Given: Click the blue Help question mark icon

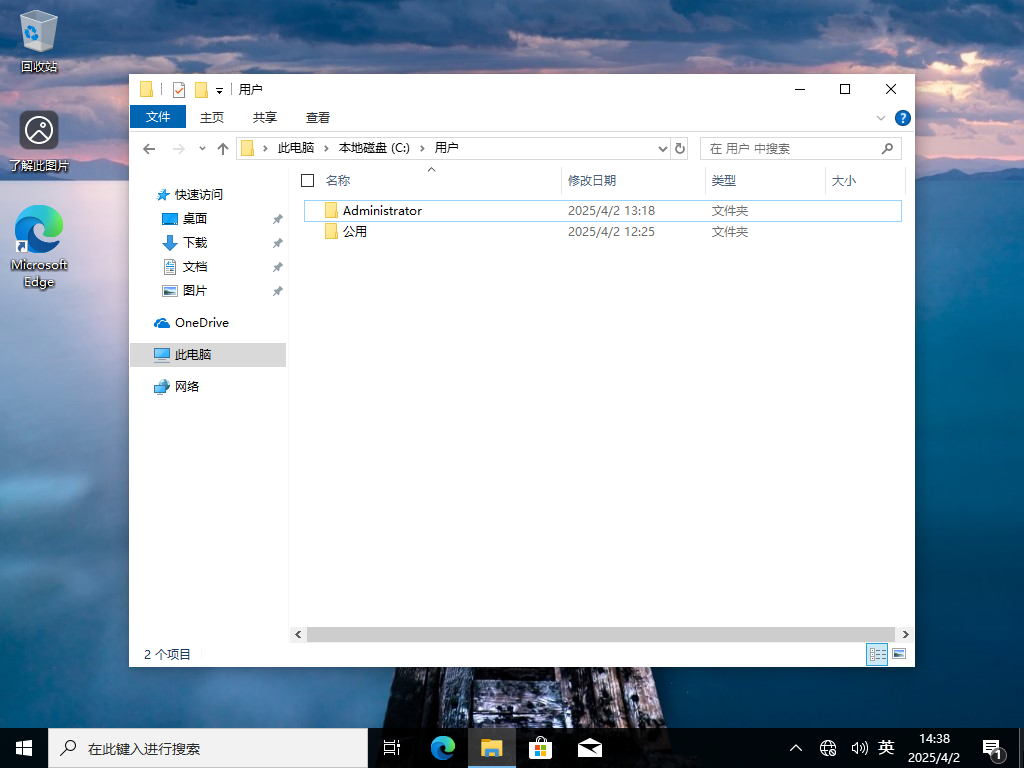Looking at the screenshot, I should pyautogui.click(x=903, y=118).
